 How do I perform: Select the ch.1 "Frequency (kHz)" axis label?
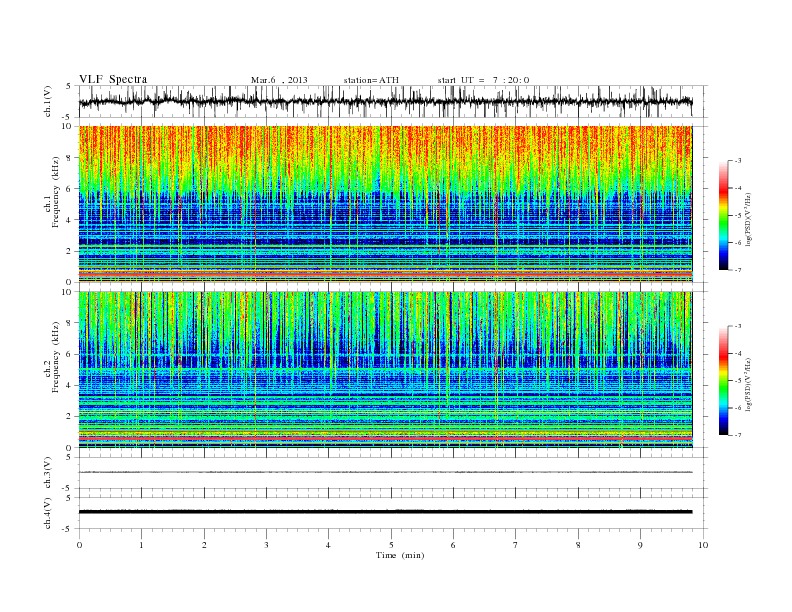(56, 192)
